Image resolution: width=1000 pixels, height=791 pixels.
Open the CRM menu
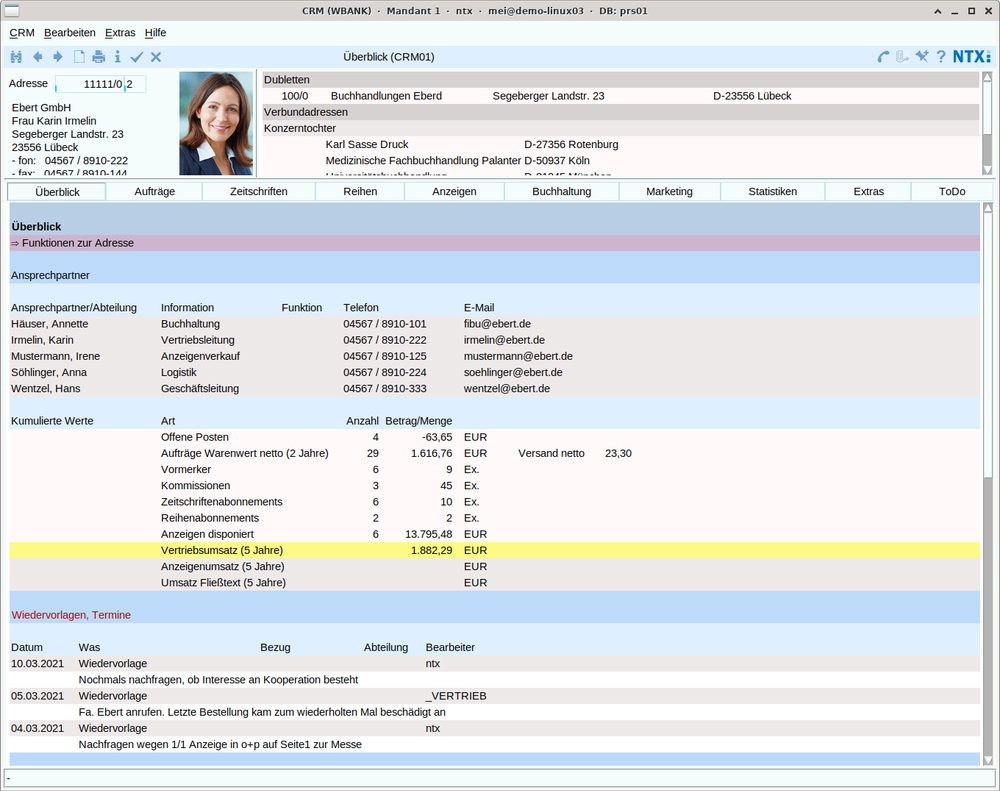click(x=21, y=33)
